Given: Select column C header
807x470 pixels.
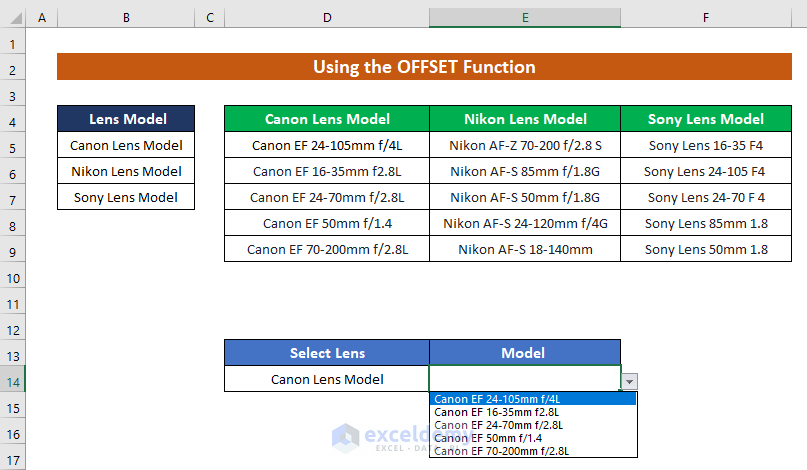Looking at the screenshot, I should coord(209,18).
